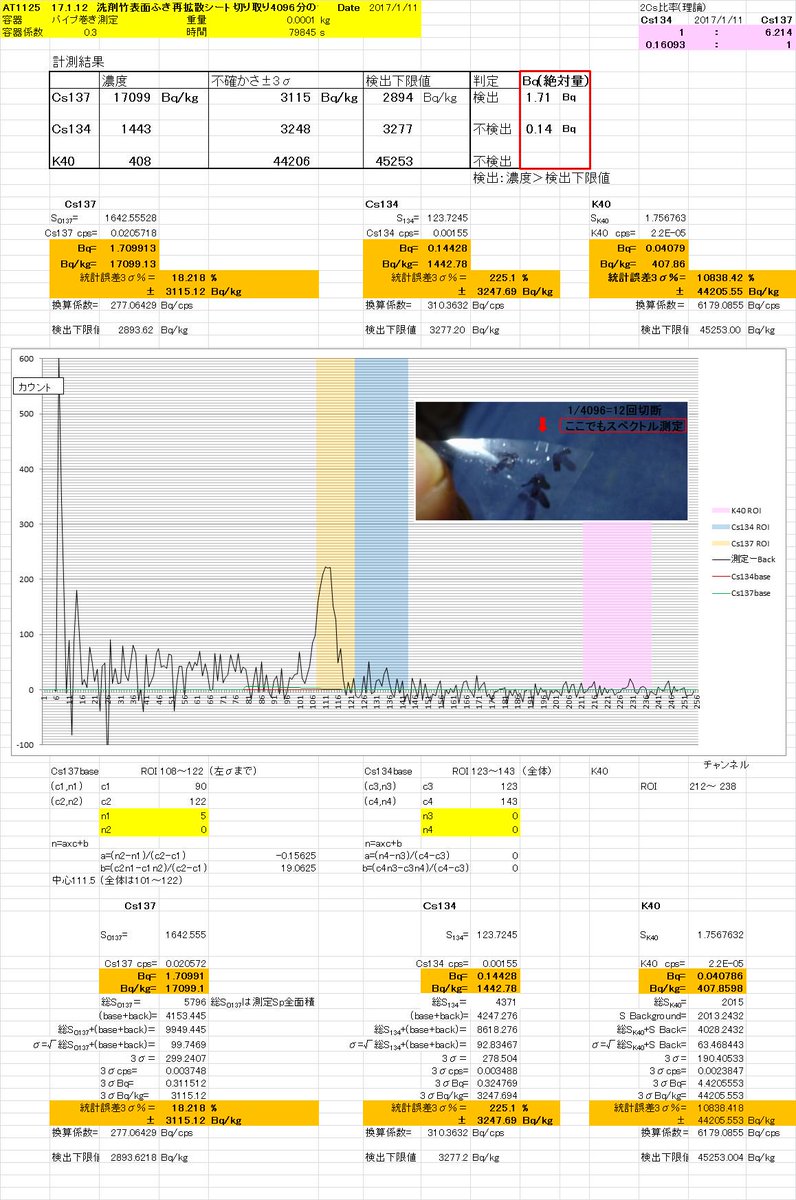Click the チャンネル axis label
The width and height of the screenshot is (796, 1200).
point(727,764)
